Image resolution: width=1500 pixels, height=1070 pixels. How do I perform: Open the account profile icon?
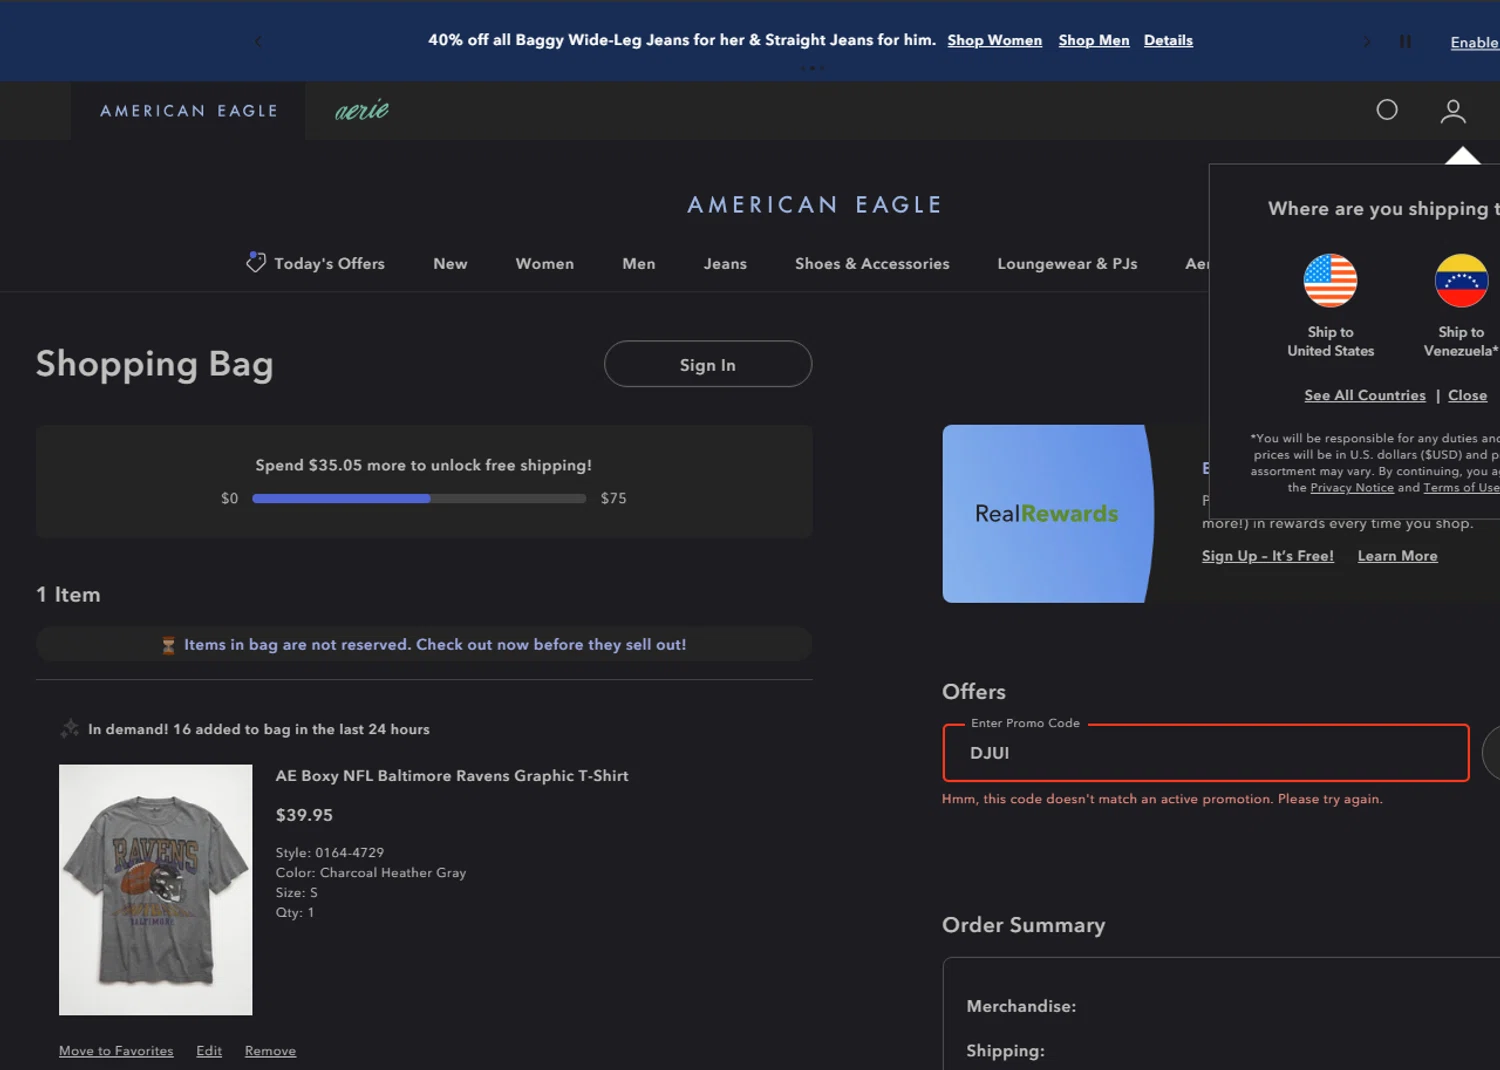click(x=1453, y=111)
